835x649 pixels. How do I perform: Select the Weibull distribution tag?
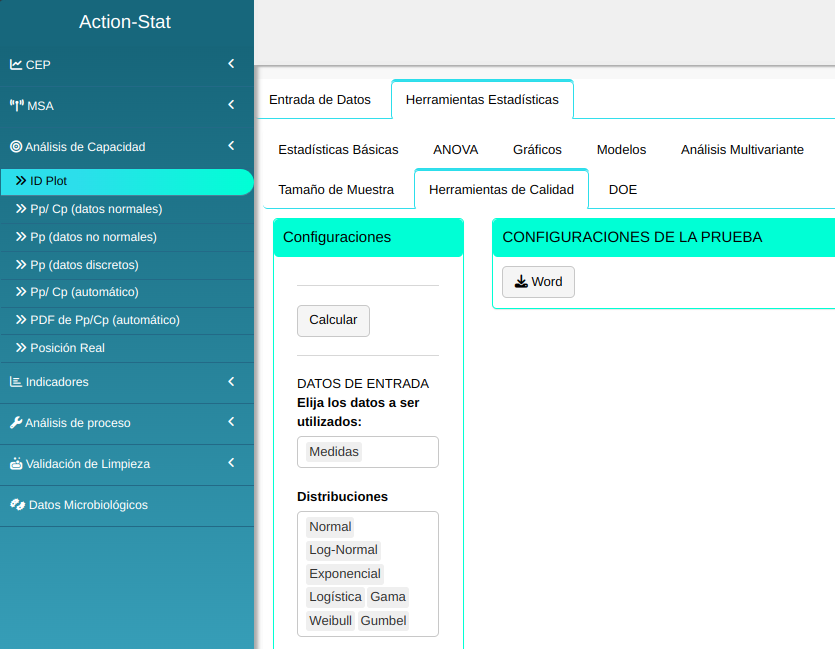tap(330, 621)
